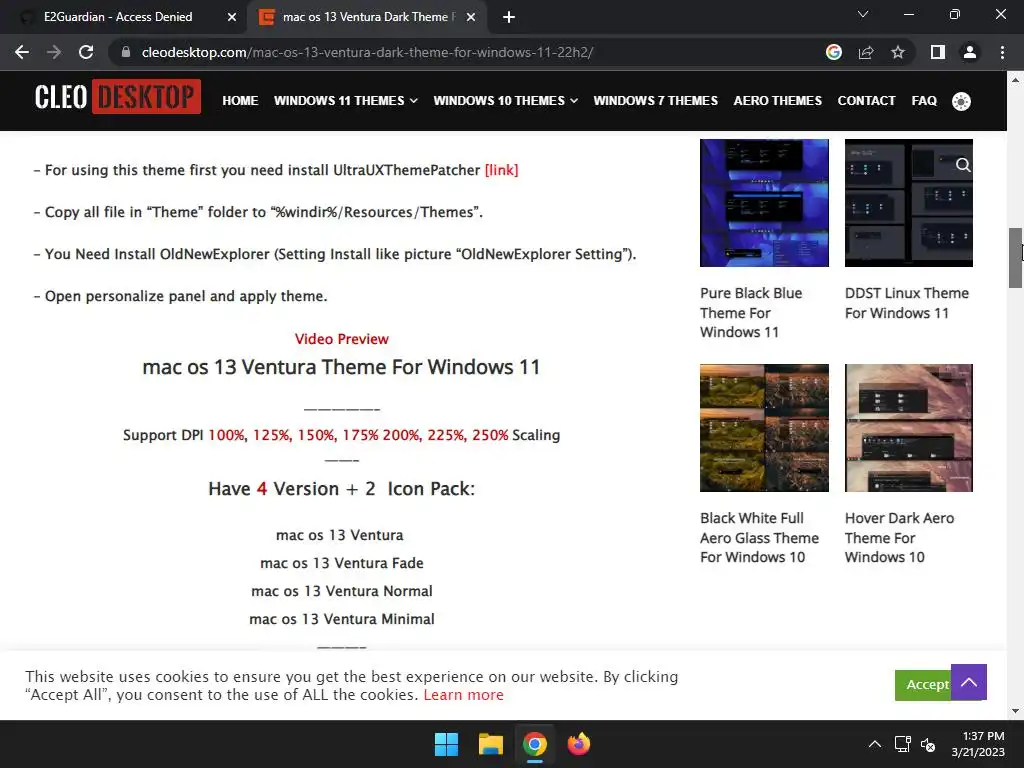The width and height of the screenshot is (1024, 768).
Task: Launch Firefox from the taskbar
Action: pyautogui.click(x=579, y=744)
